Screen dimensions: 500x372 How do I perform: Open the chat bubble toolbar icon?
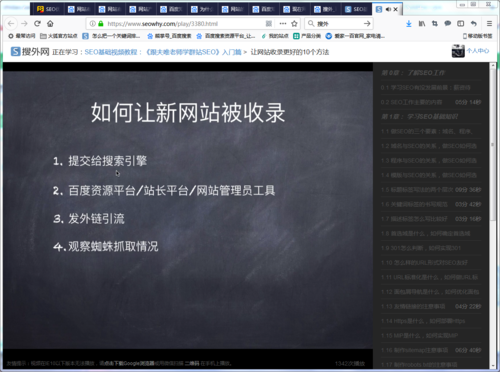(448, 23)
